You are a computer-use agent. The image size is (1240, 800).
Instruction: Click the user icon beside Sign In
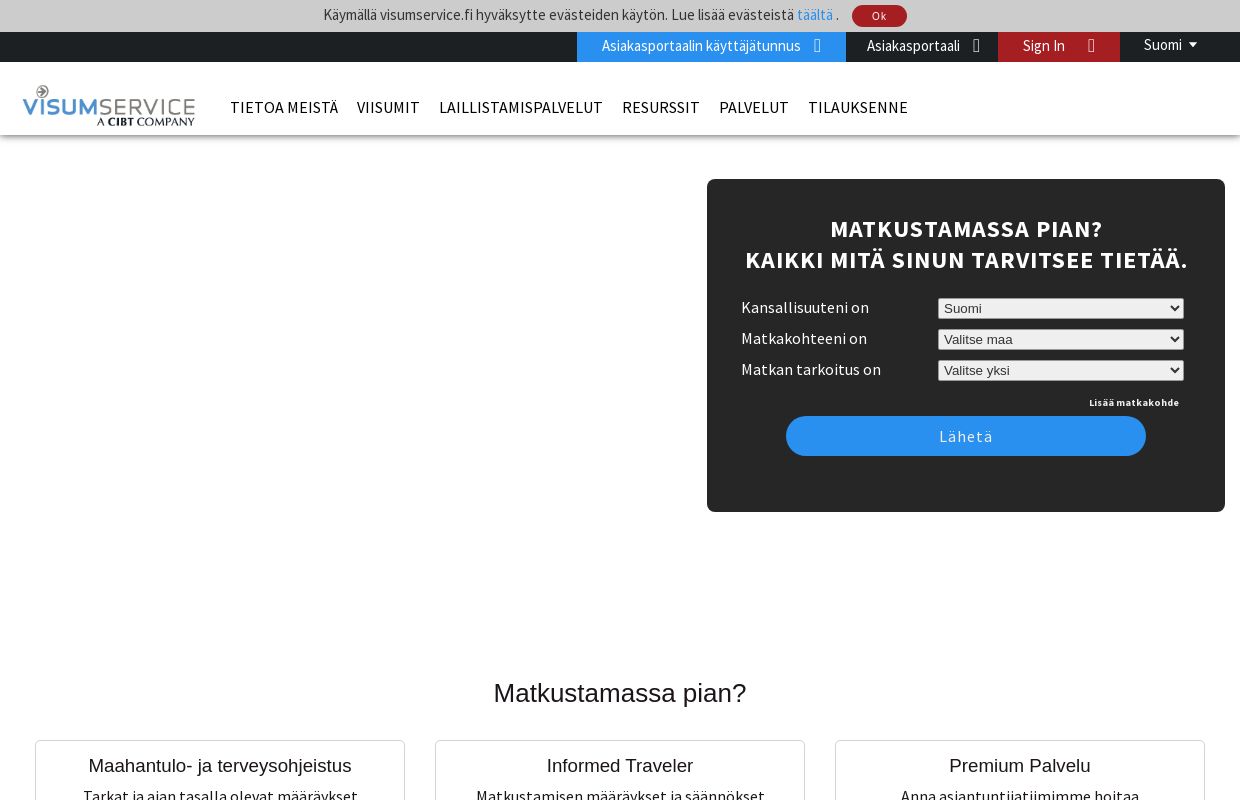[1090, 45]
